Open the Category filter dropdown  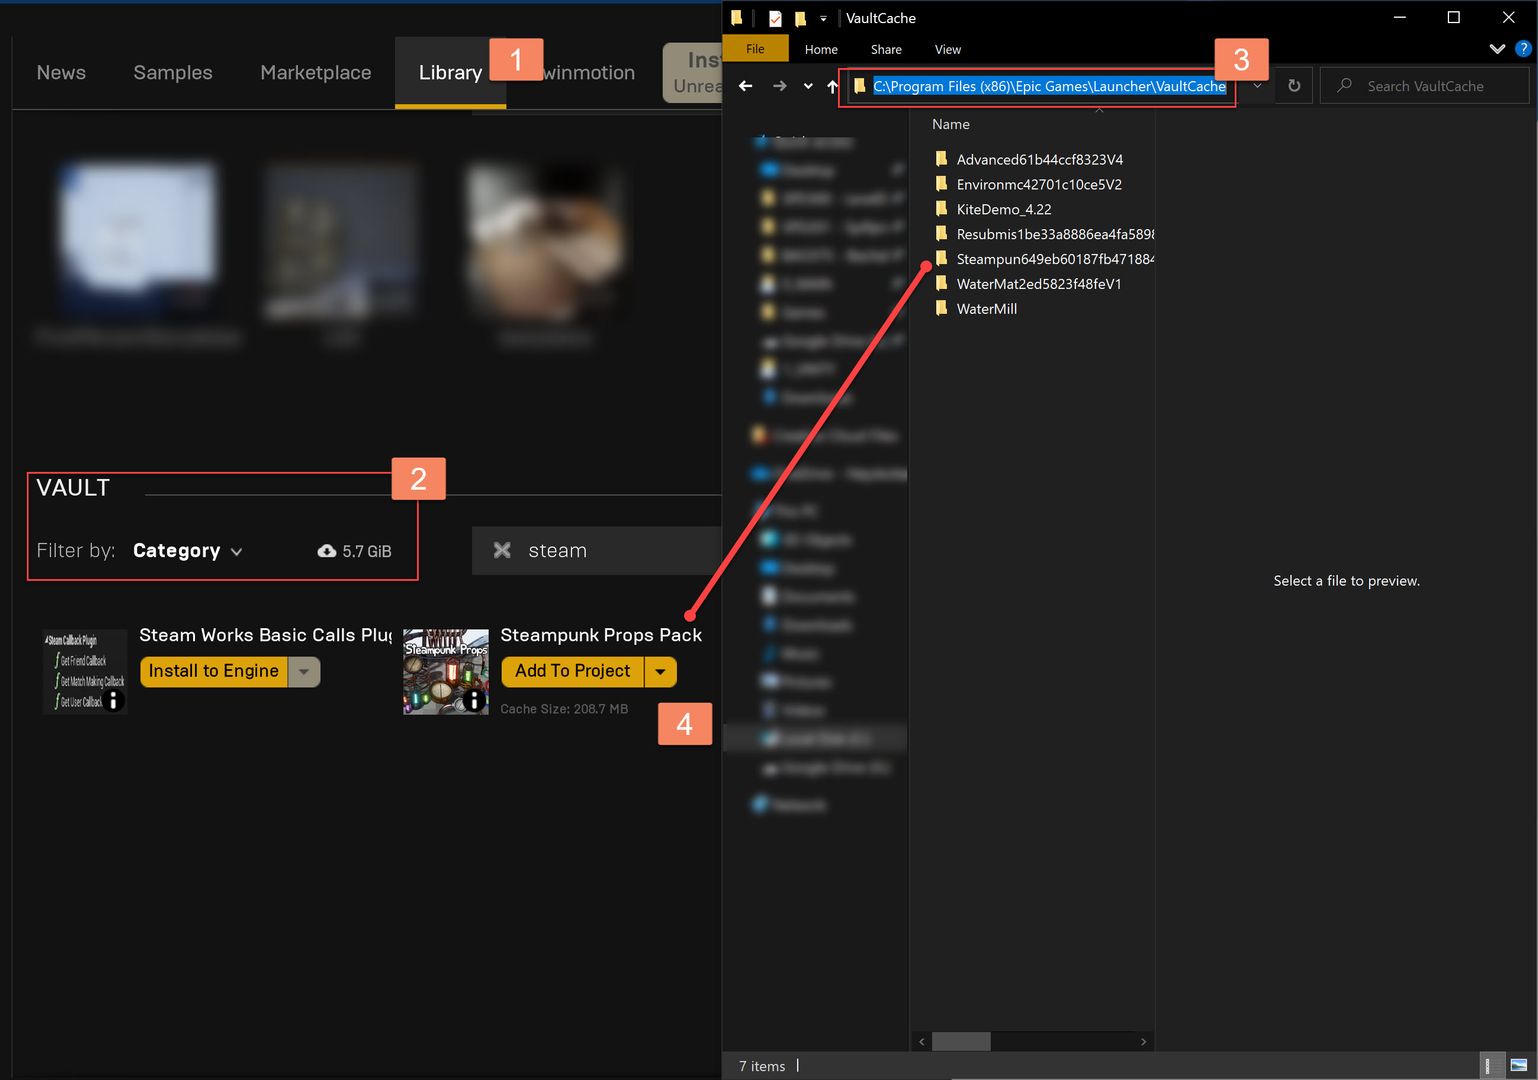(x=187, y=551)
